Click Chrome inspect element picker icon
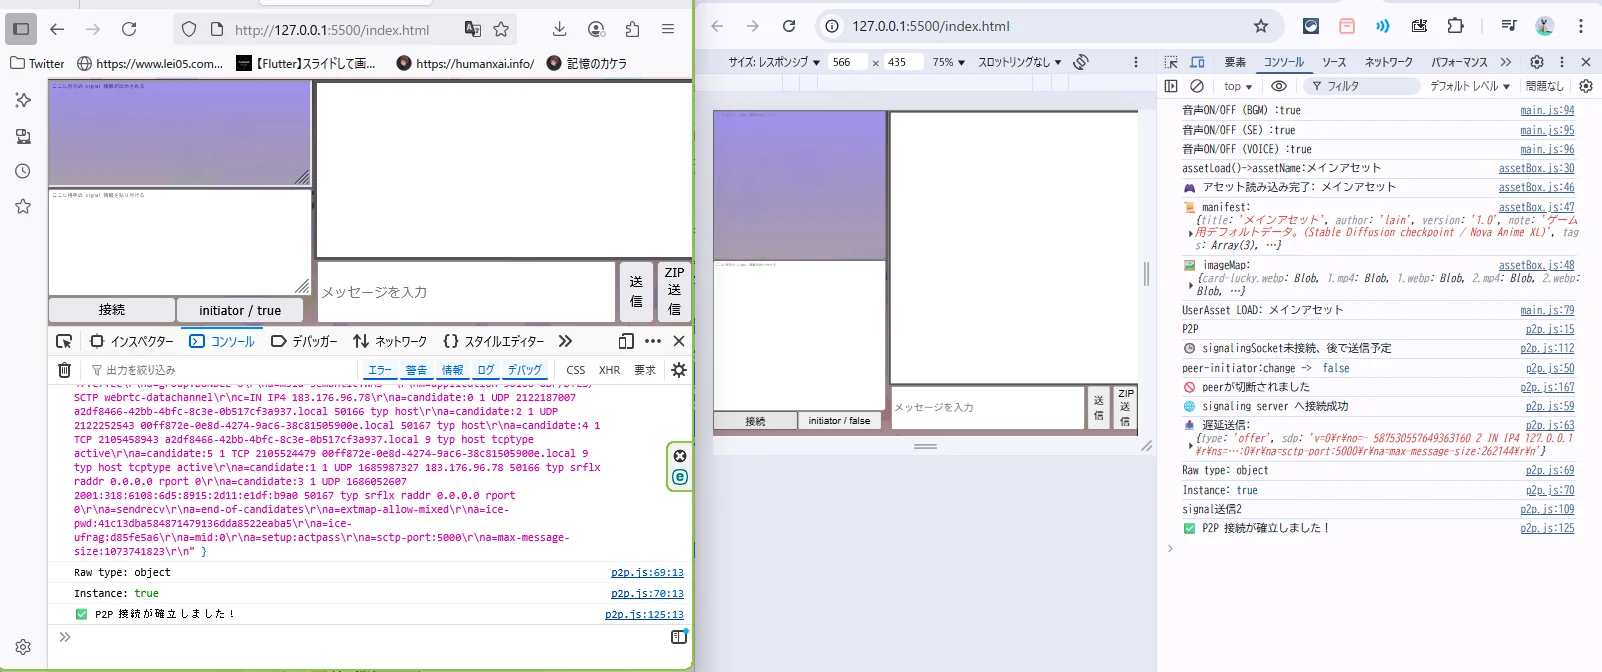Screen dimensions: 1602x672 click(x=1171, y=62)
